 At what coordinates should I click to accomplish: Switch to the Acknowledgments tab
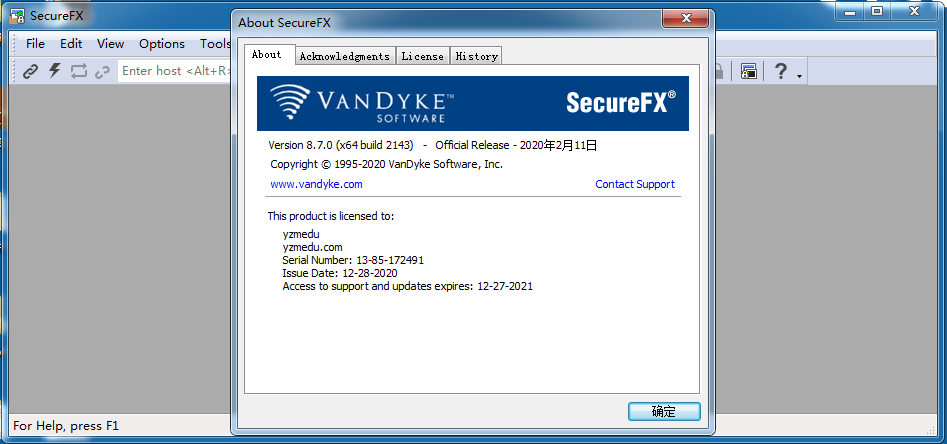345,56
